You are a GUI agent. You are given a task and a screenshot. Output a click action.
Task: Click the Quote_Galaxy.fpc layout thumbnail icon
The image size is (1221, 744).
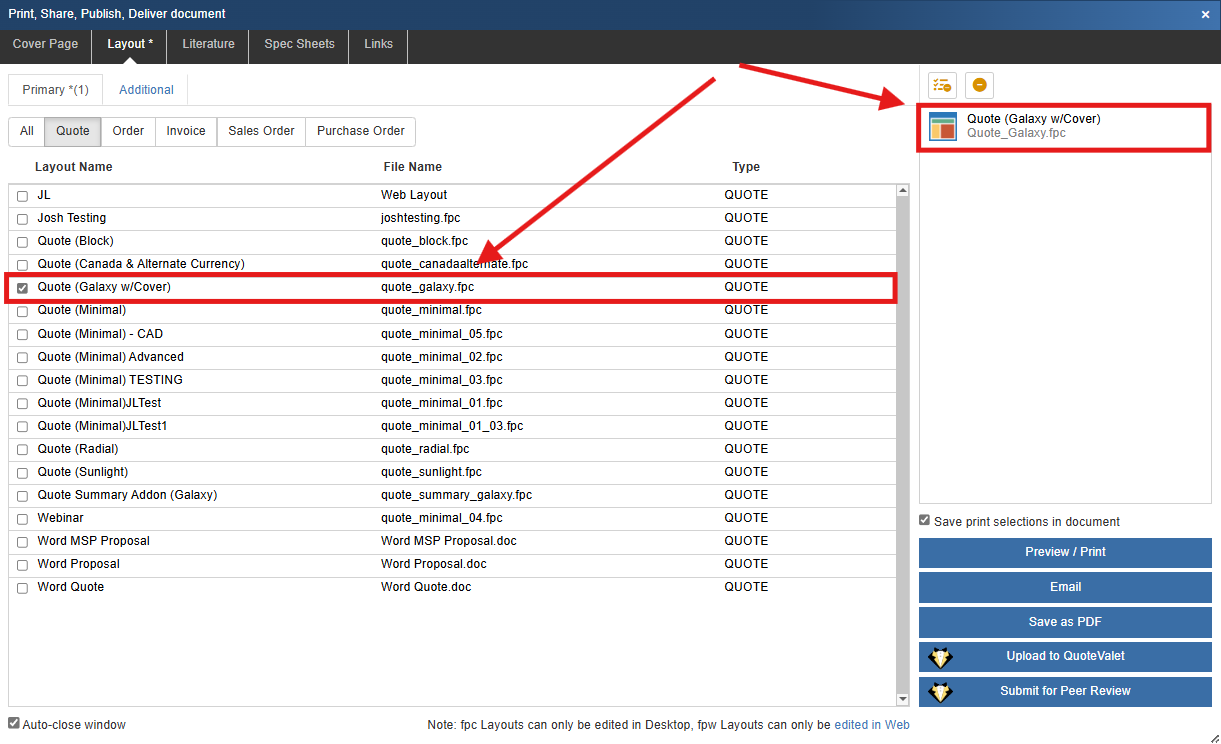pyautogui.click(x=942, y=126)
